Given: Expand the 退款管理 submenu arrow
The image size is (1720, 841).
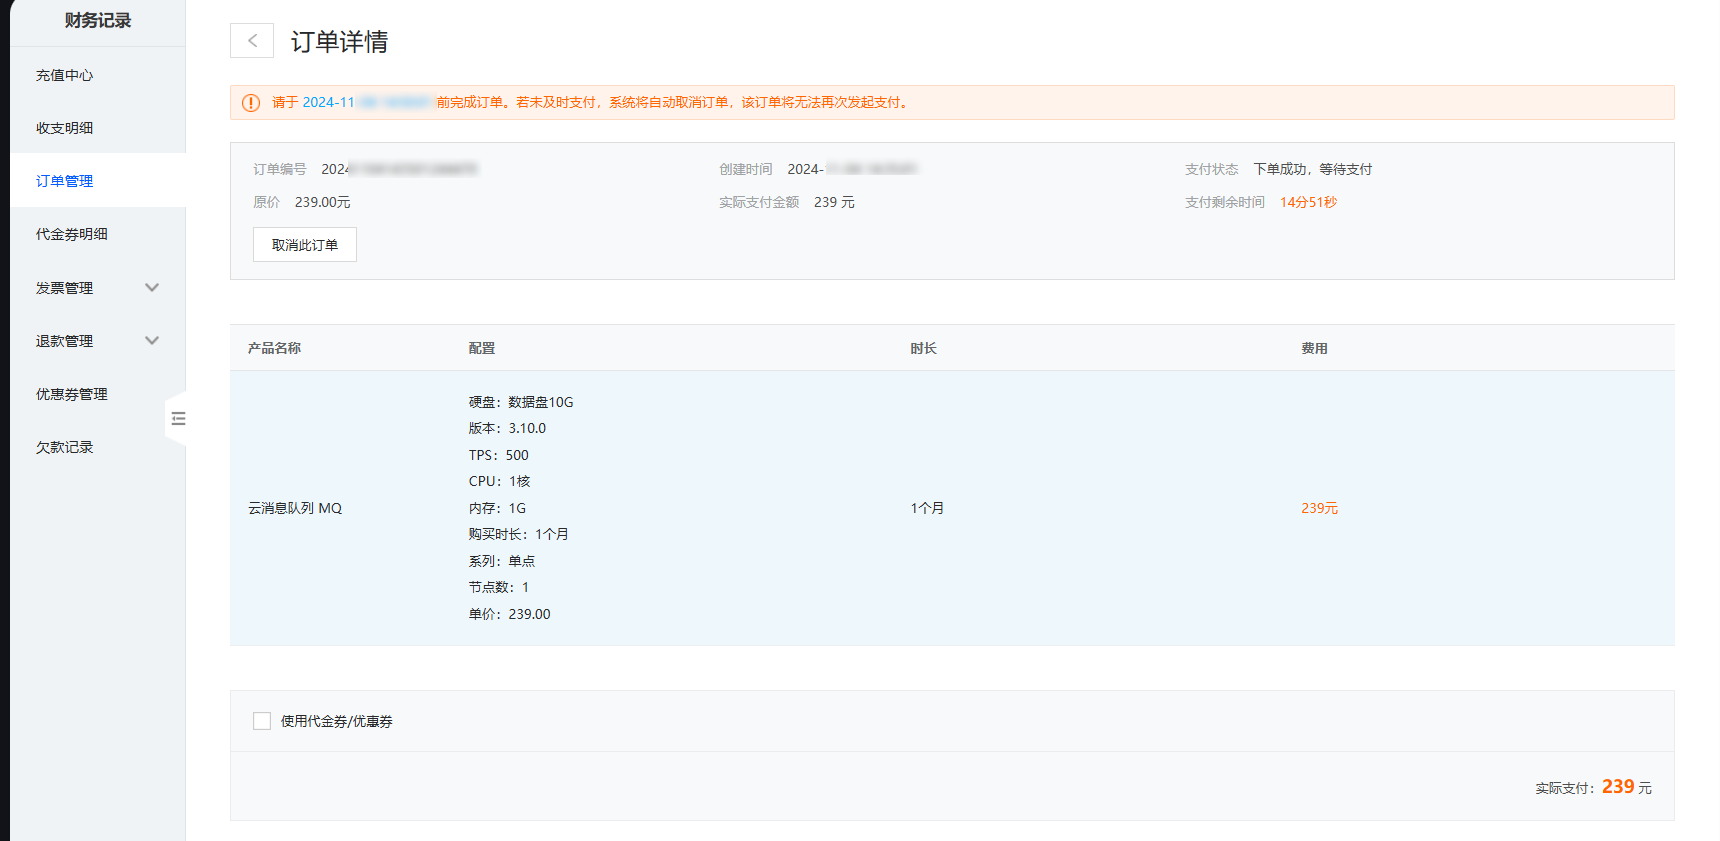Looking at the screenshot, I should (152, 341).
